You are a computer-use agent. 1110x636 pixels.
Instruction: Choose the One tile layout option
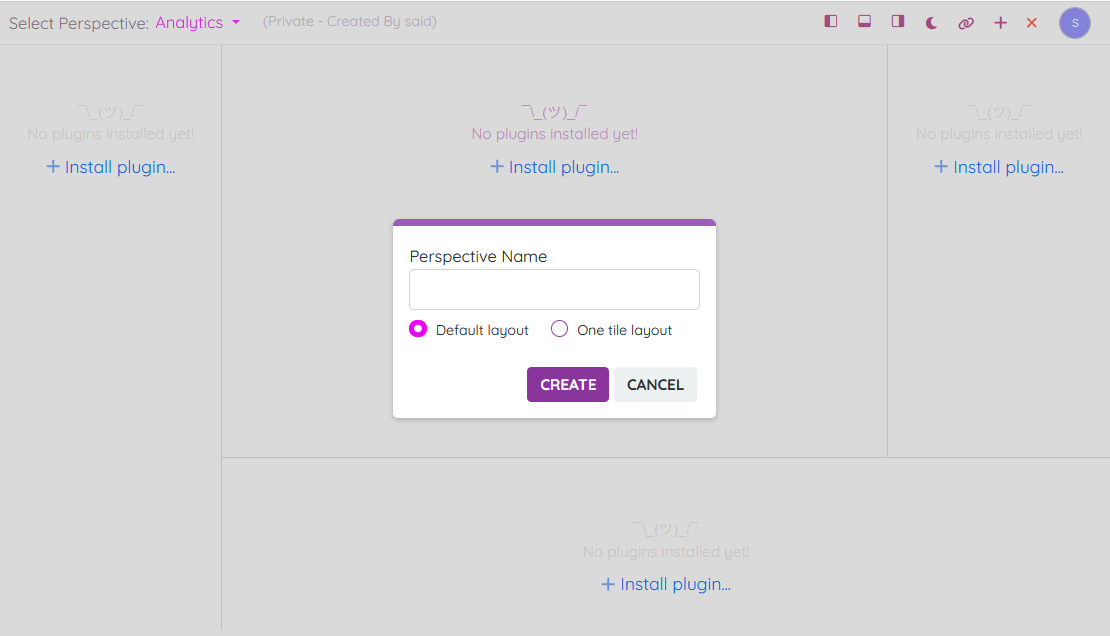[560, 329]
